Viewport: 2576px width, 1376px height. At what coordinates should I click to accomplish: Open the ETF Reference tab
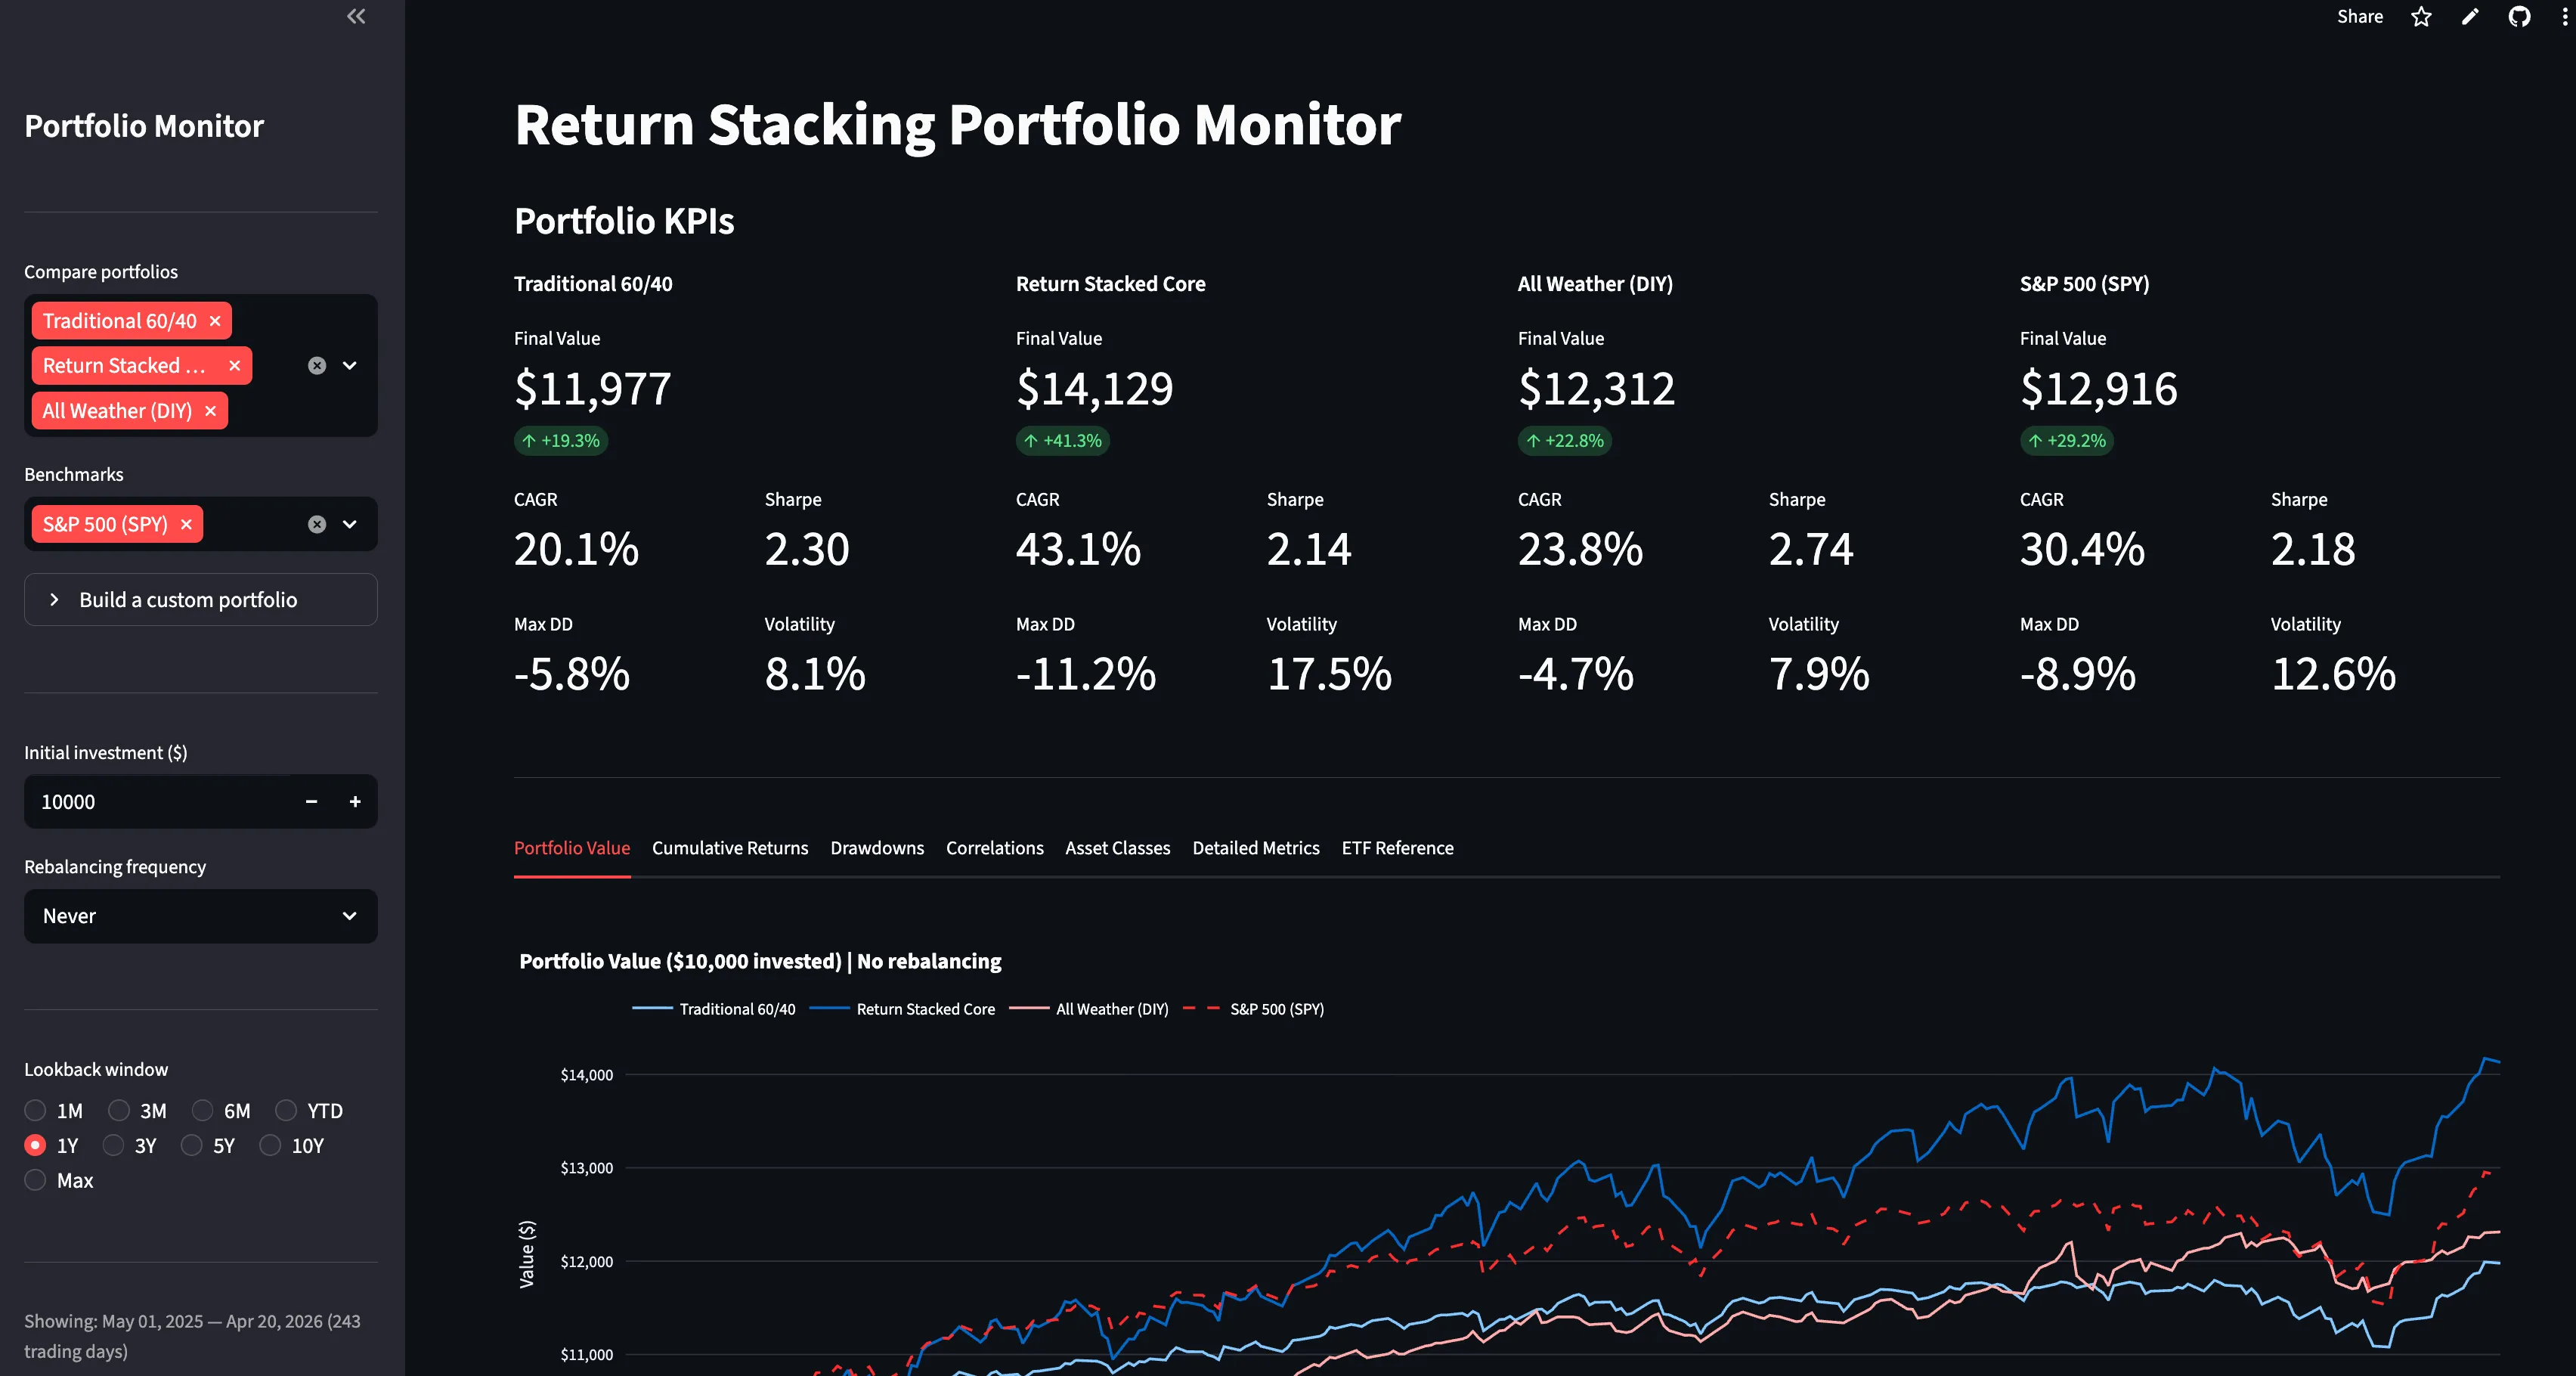[x=1398, y=848]
